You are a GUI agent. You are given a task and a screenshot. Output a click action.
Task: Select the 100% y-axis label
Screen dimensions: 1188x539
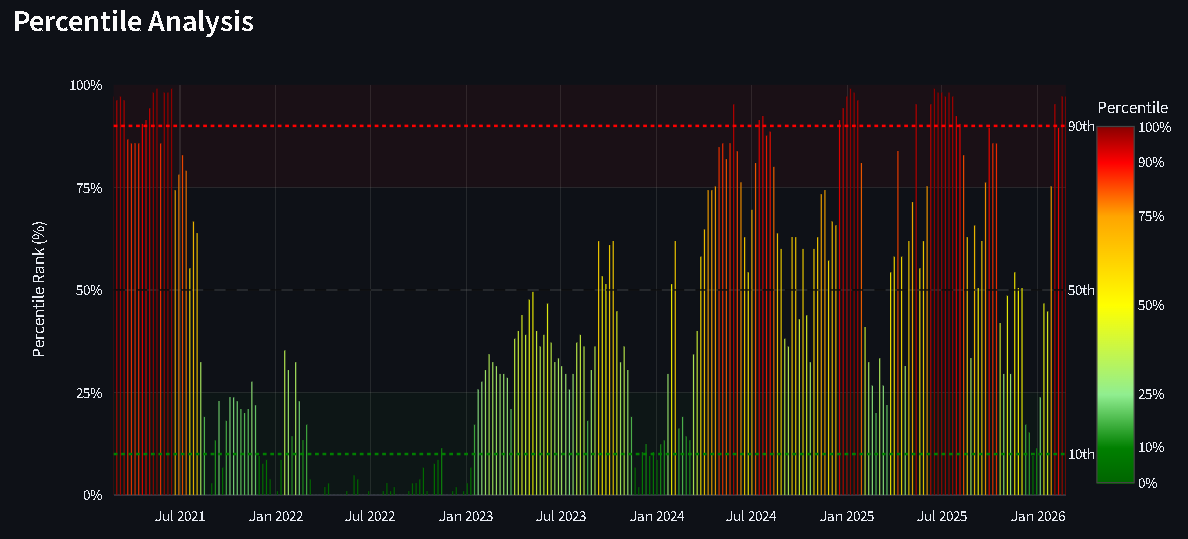pos(86,85)
